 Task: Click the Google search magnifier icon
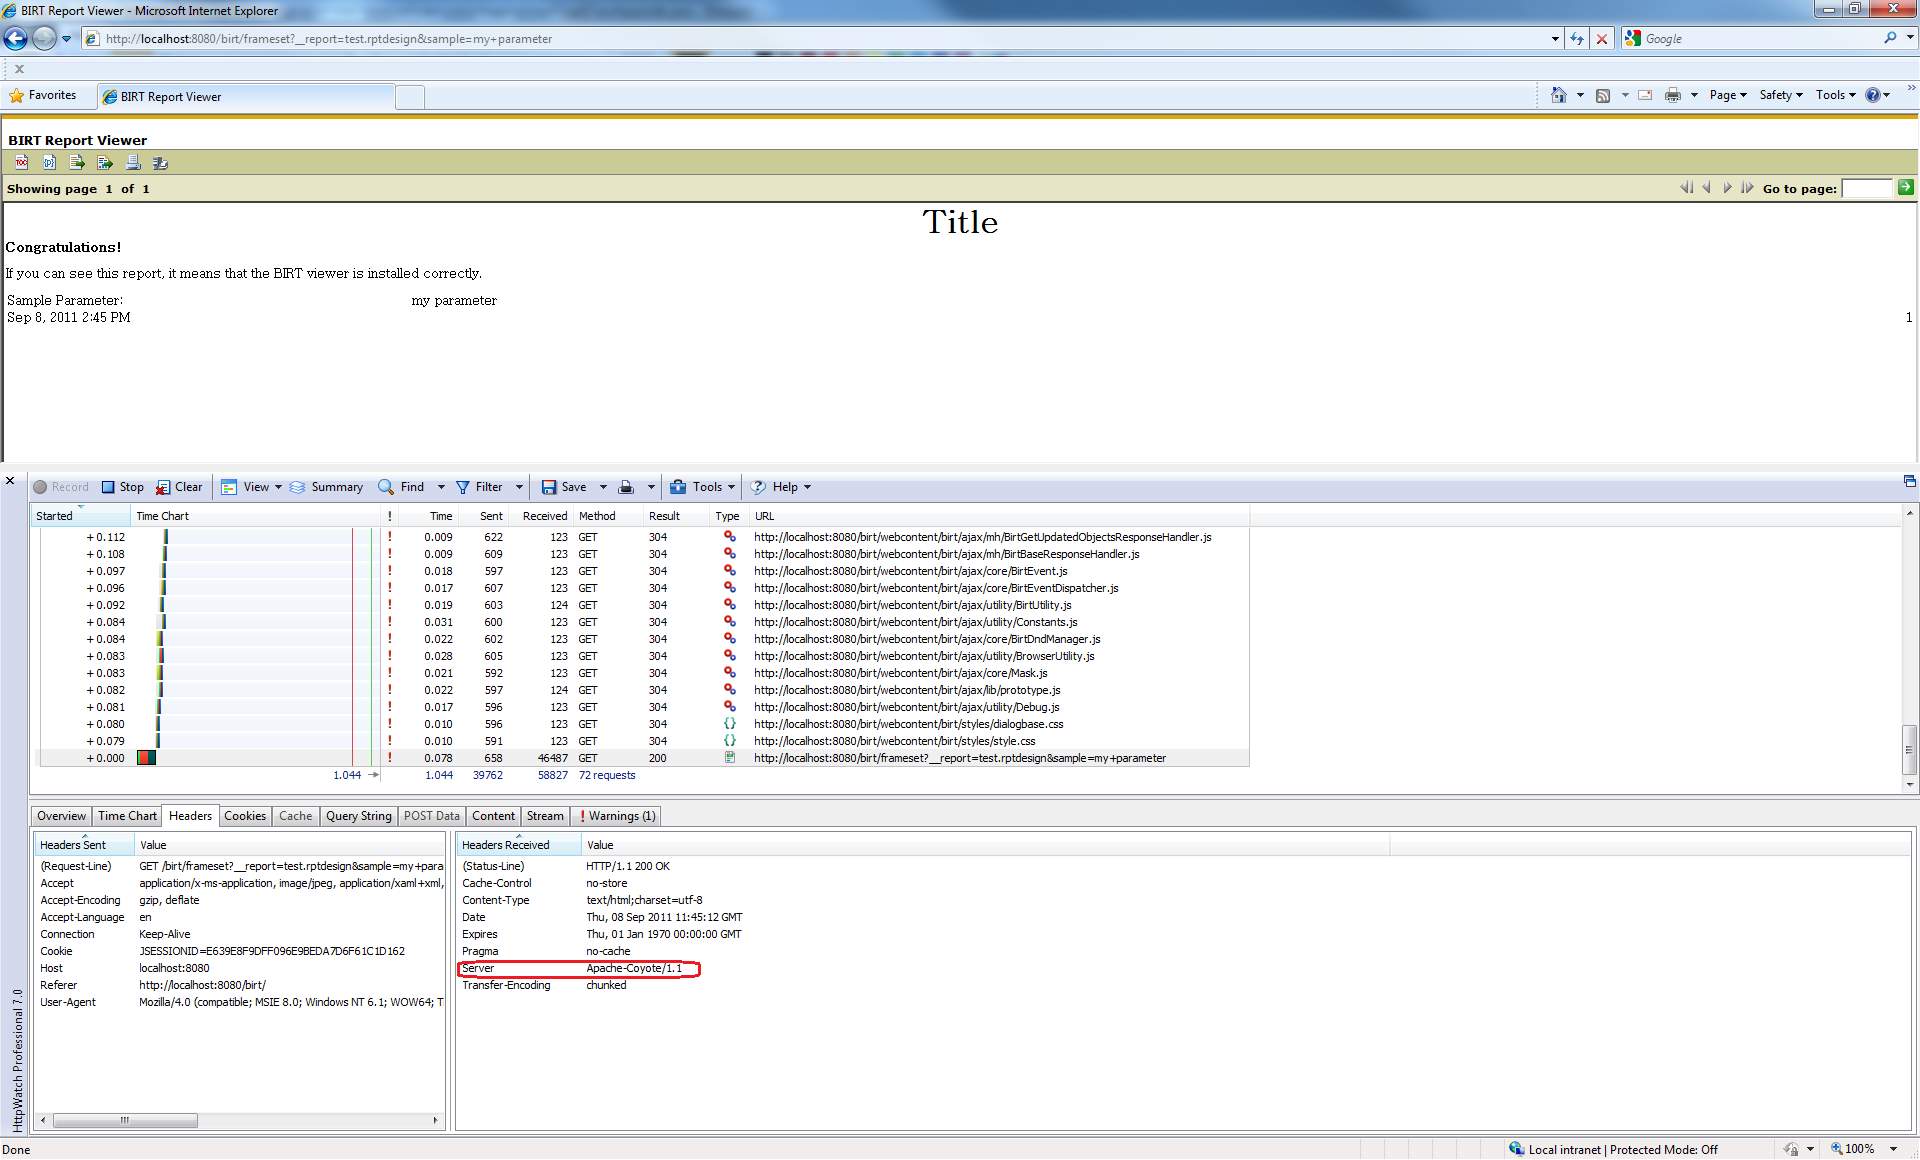point(1890,38)
